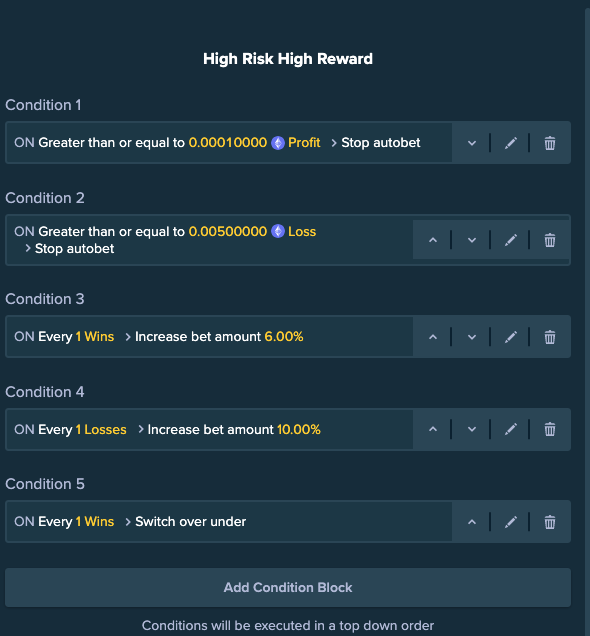This screenshot has width=590, height=636.
Task: Move Condition 2 up with chevron
Action: [433, 240]
